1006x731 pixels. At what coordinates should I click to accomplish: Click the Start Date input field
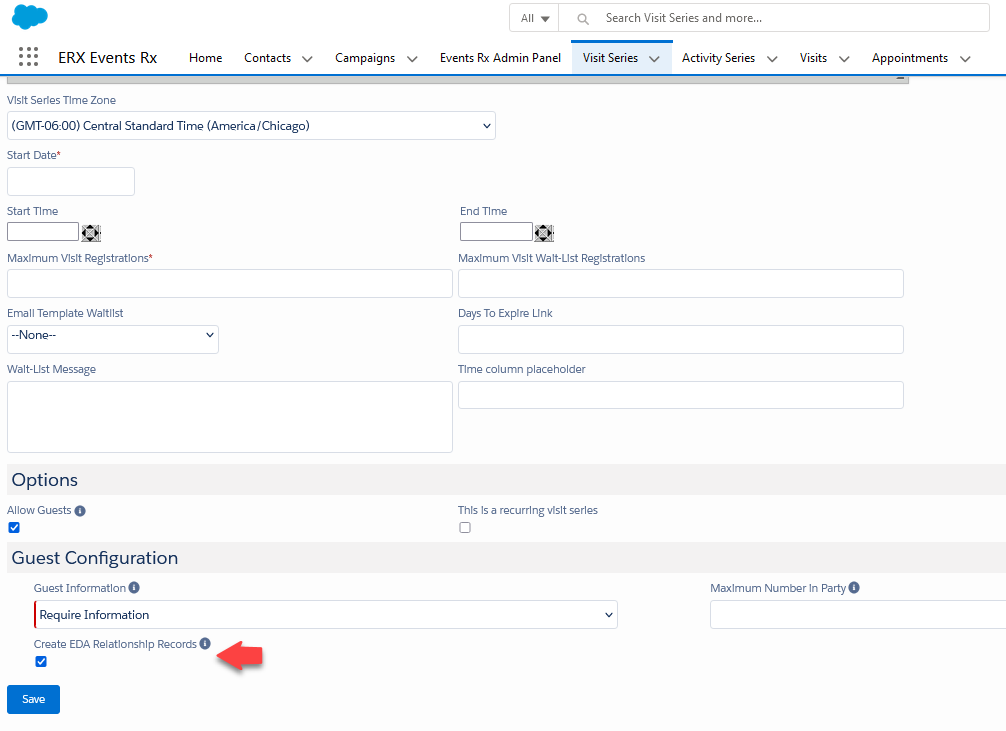pos(71,182)
